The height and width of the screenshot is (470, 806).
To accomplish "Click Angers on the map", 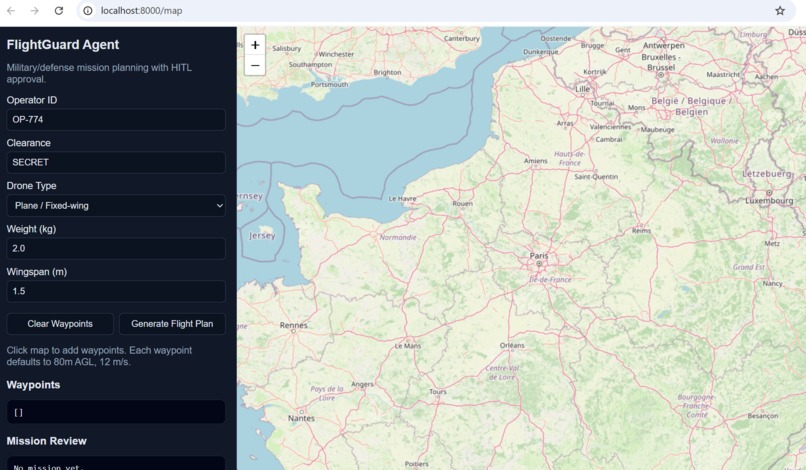I will [x=362, y=384].
